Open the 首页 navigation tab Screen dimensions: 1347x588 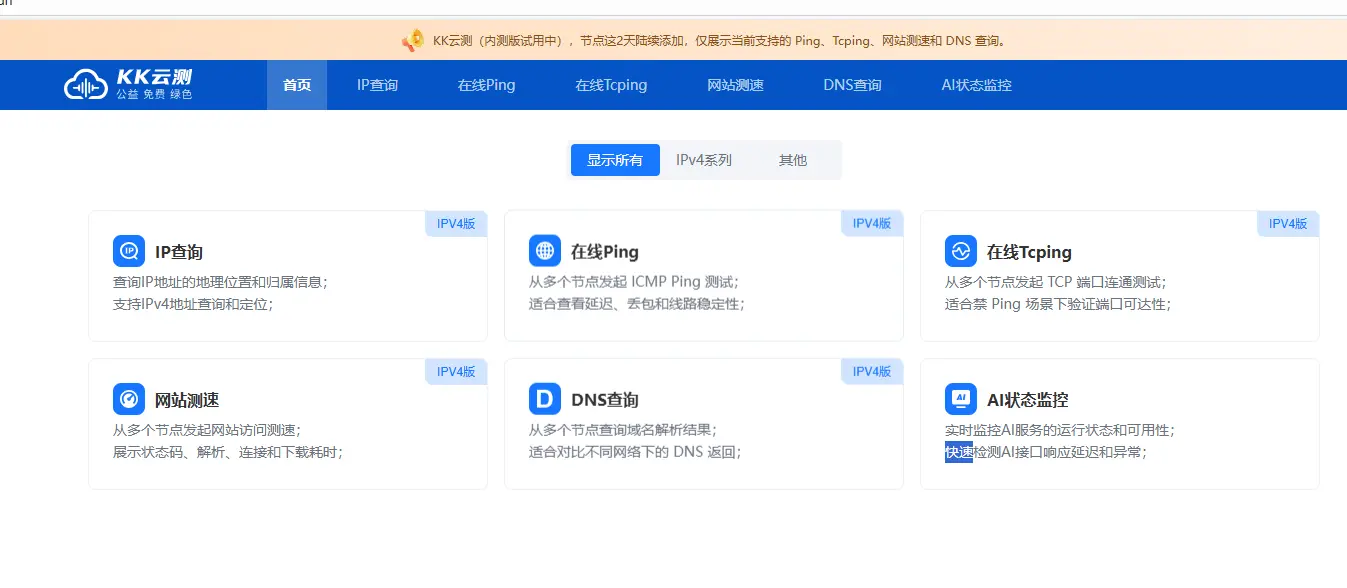297,85
